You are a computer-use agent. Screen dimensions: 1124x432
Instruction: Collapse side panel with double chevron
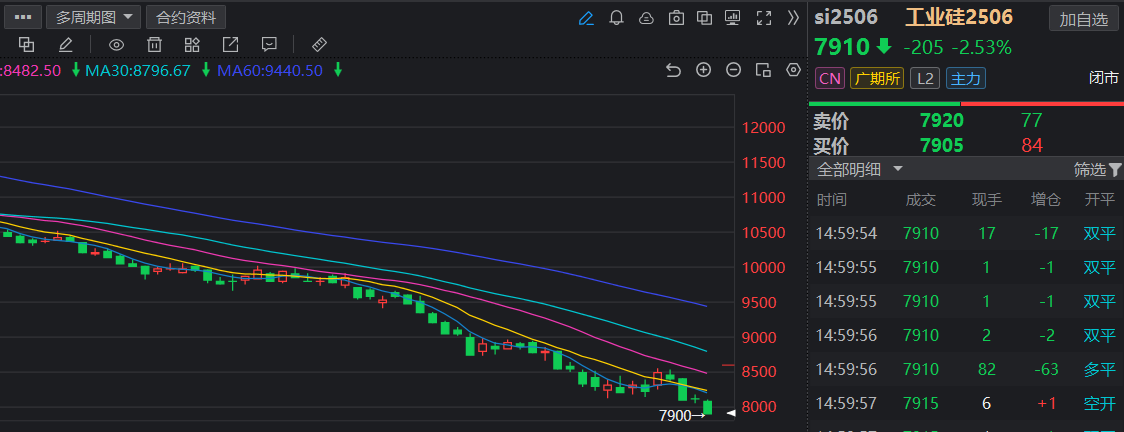tap(793, 18)
